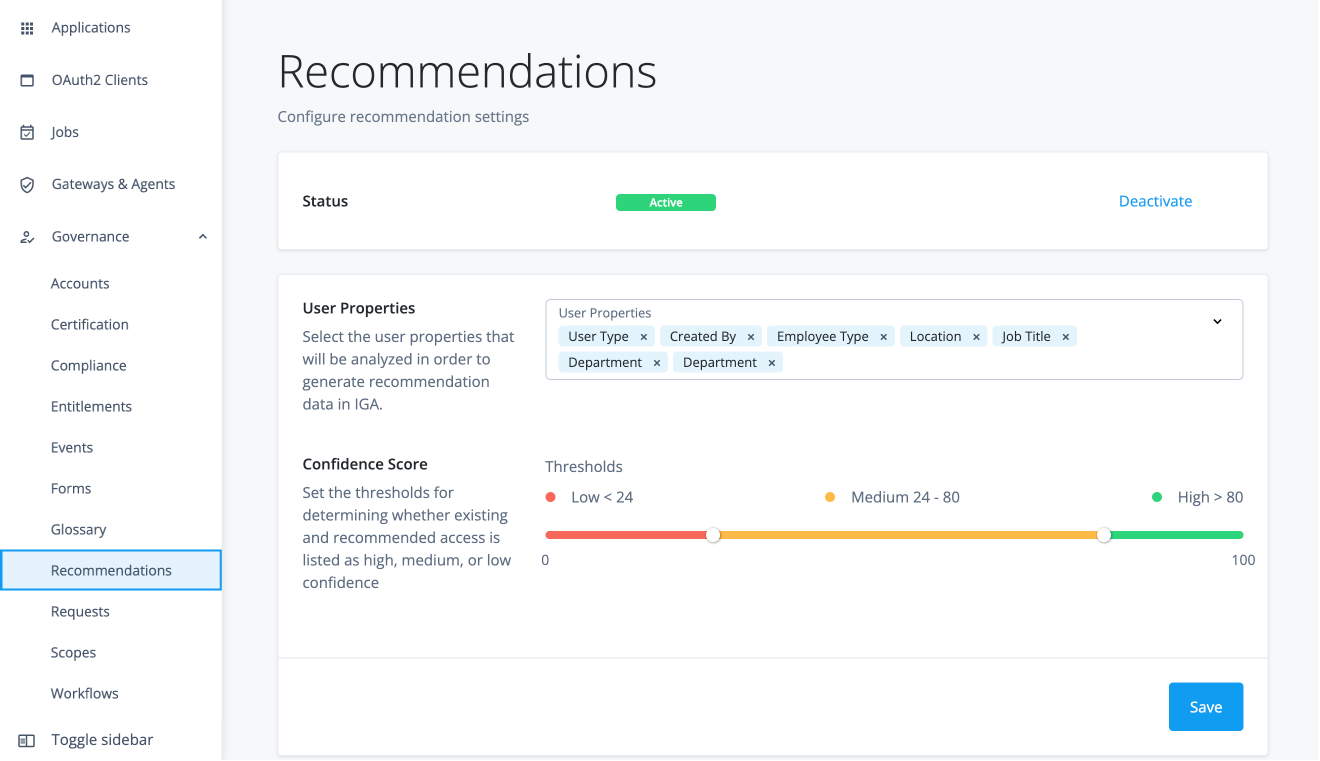The image size is (1320, 761).
Task: Click the Deactivate link
Action: 1155,201
